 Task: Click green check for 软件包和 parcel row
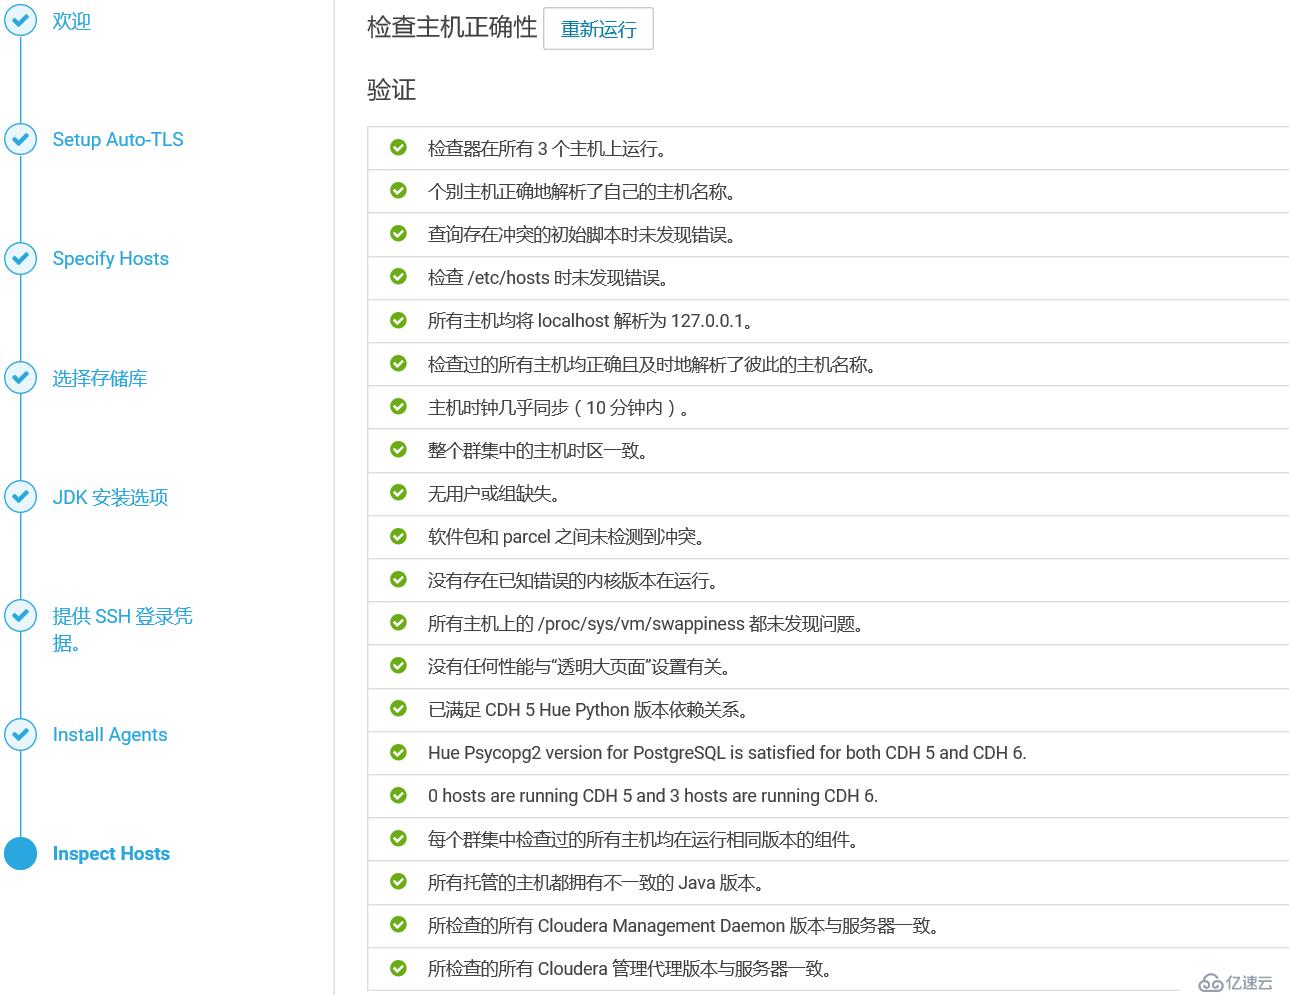click(398, 536)
